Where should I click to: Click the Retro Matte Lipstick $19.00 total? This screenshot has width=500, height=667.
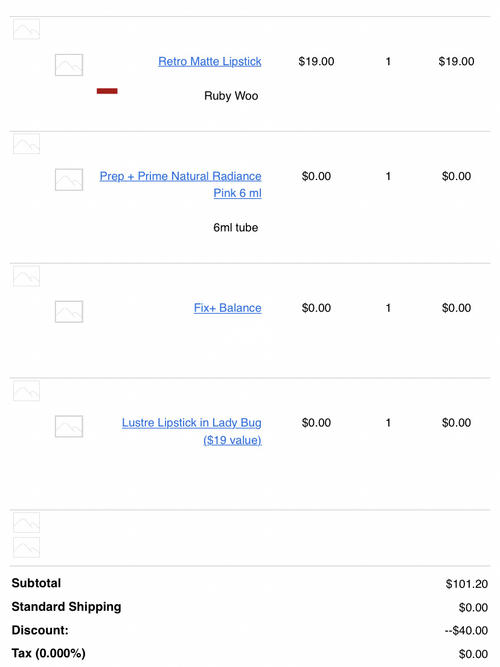tap(456, 62)
